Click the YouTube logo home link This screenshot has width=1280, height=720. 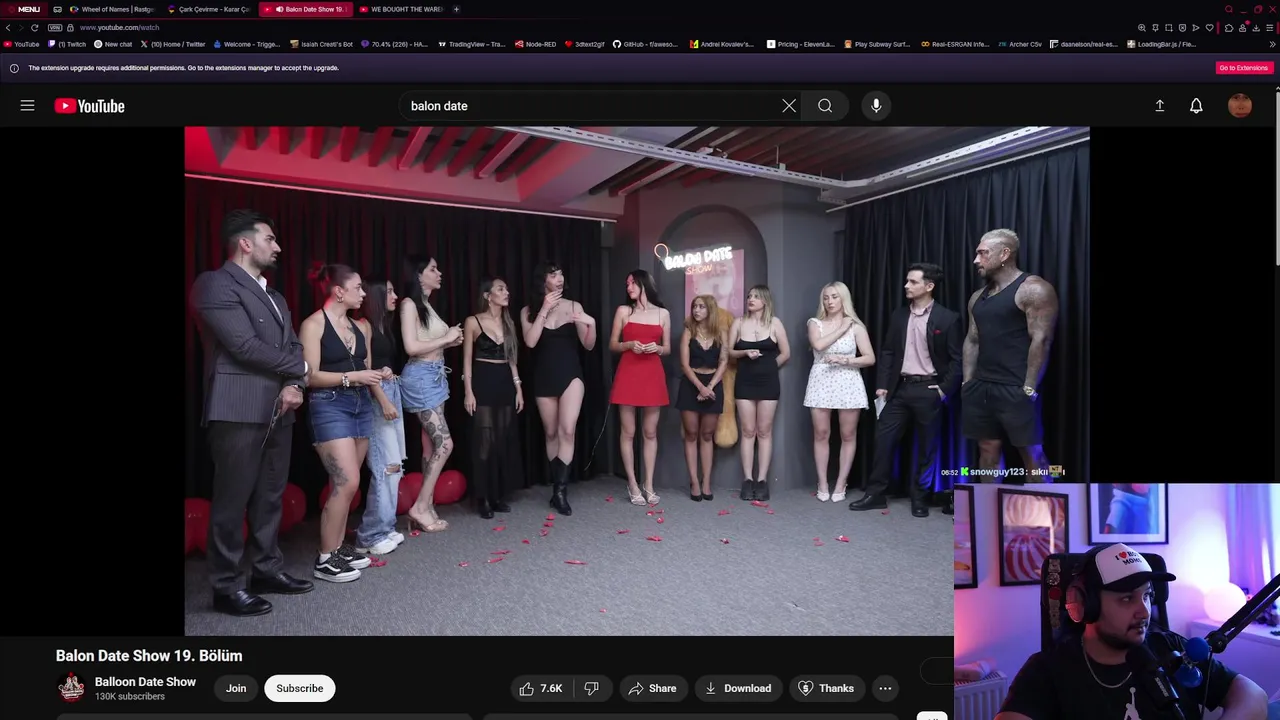click(x=90, y=106)
